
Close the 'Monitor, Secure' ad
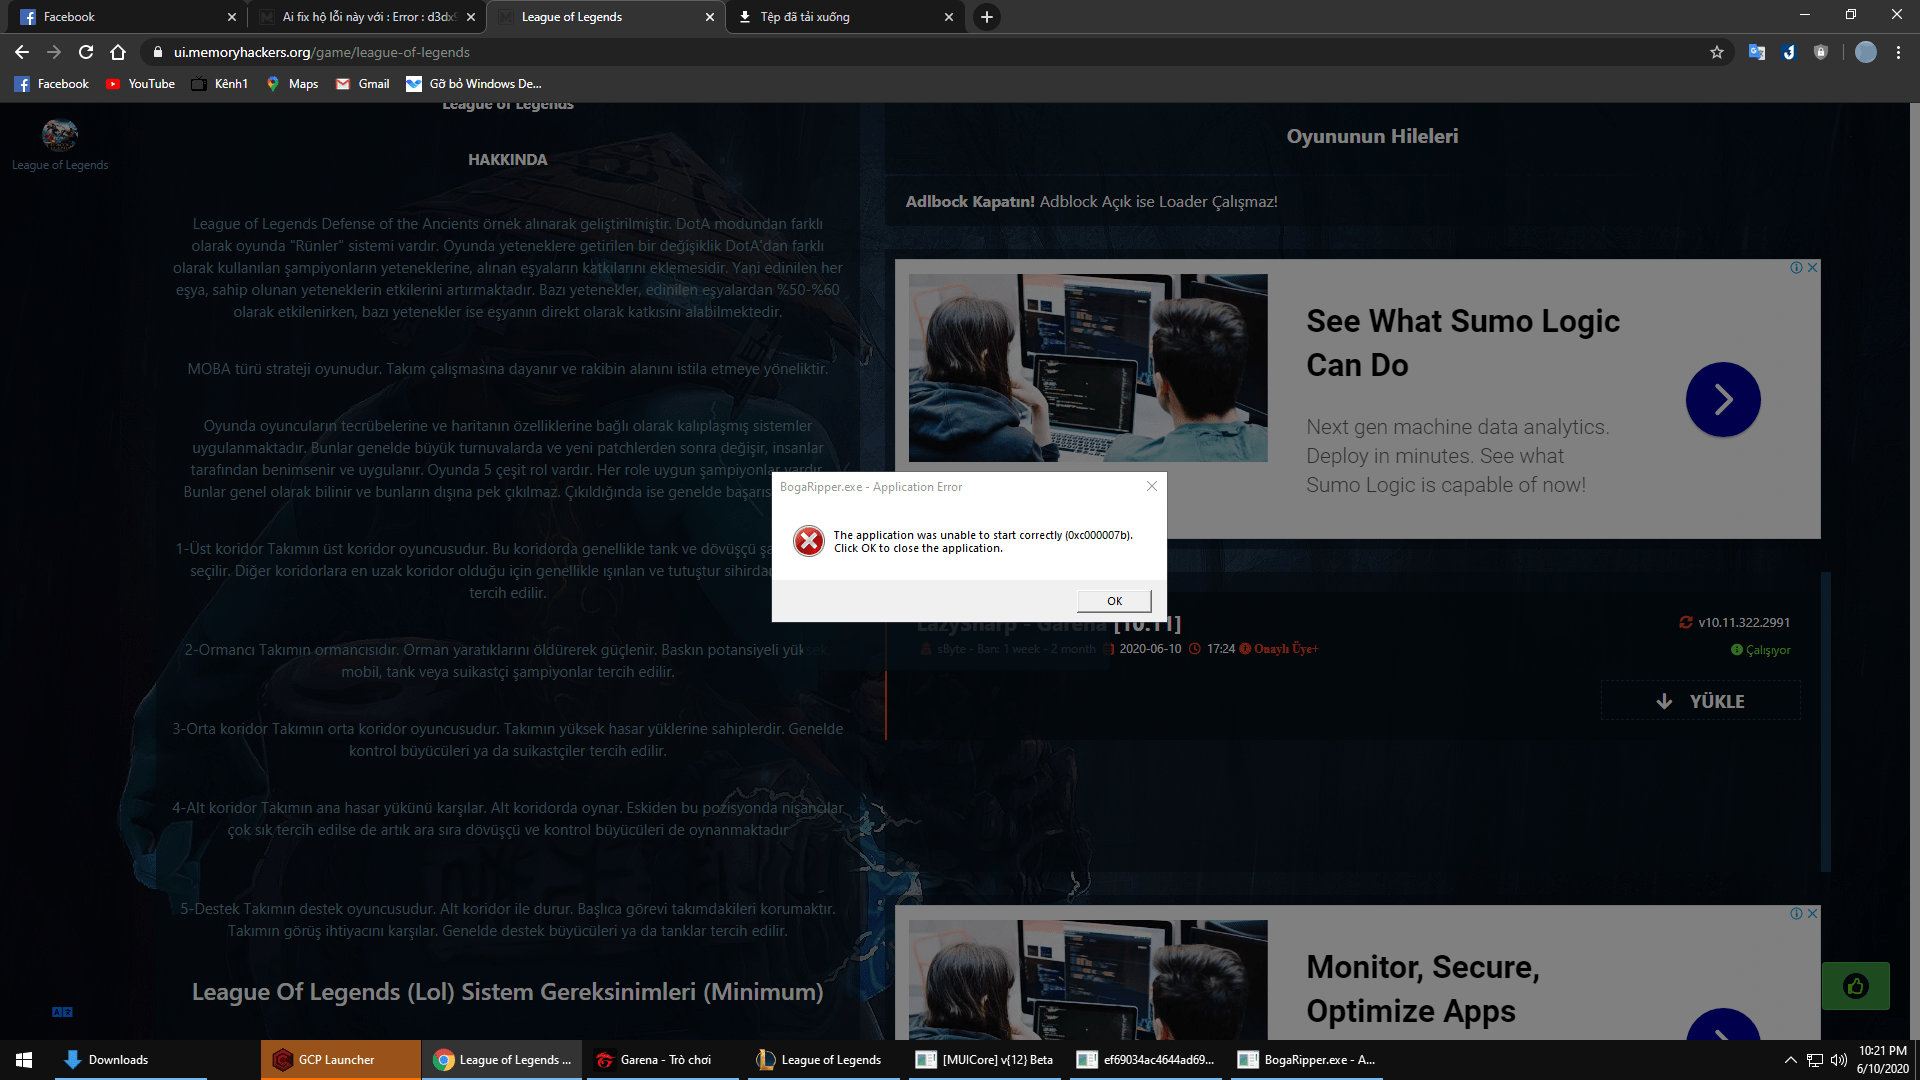1812,914
